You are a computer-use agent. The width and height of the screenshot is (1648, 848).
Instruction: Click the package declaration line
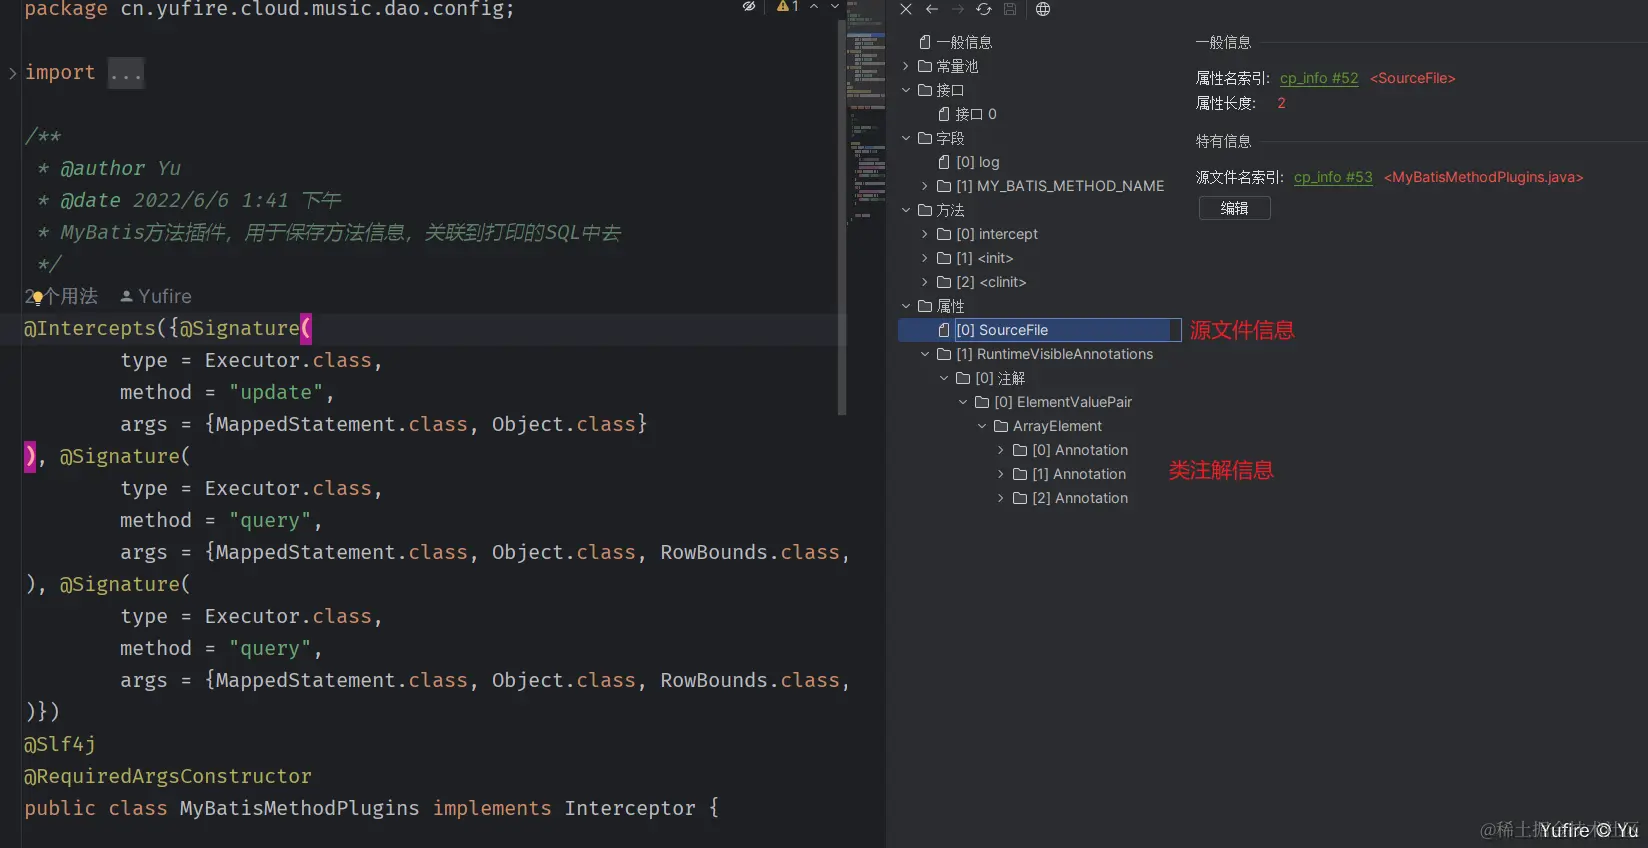pos(269,9)
